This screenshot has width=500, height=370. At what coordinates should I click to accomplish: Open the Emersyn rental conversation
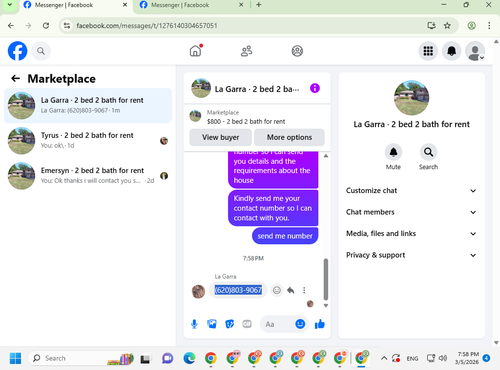(88, 176)
